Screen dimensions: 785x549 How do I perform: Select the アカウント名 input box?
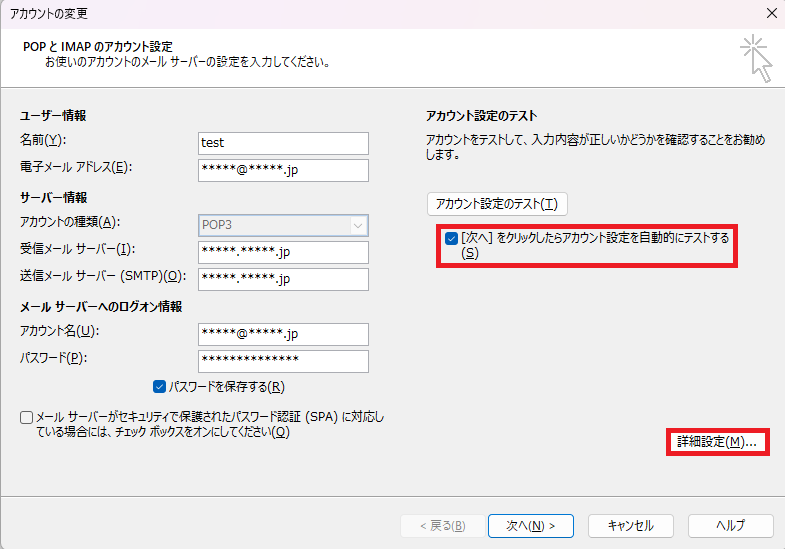pos(284,334)
